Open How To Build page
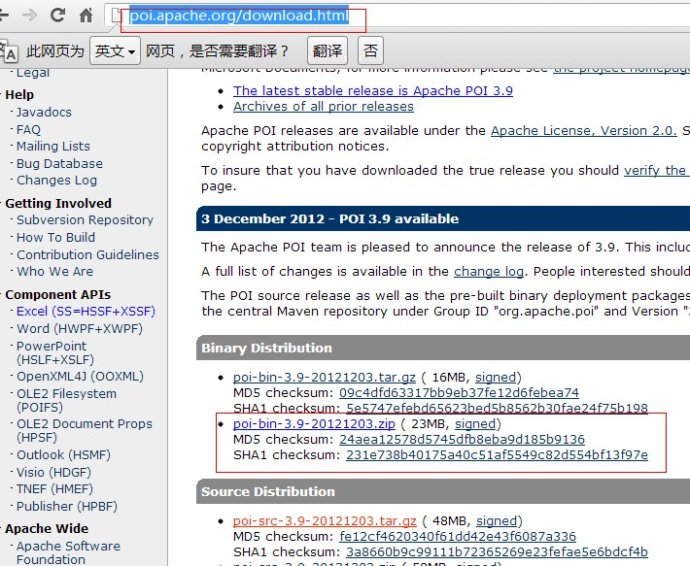 tap(56, 237)
